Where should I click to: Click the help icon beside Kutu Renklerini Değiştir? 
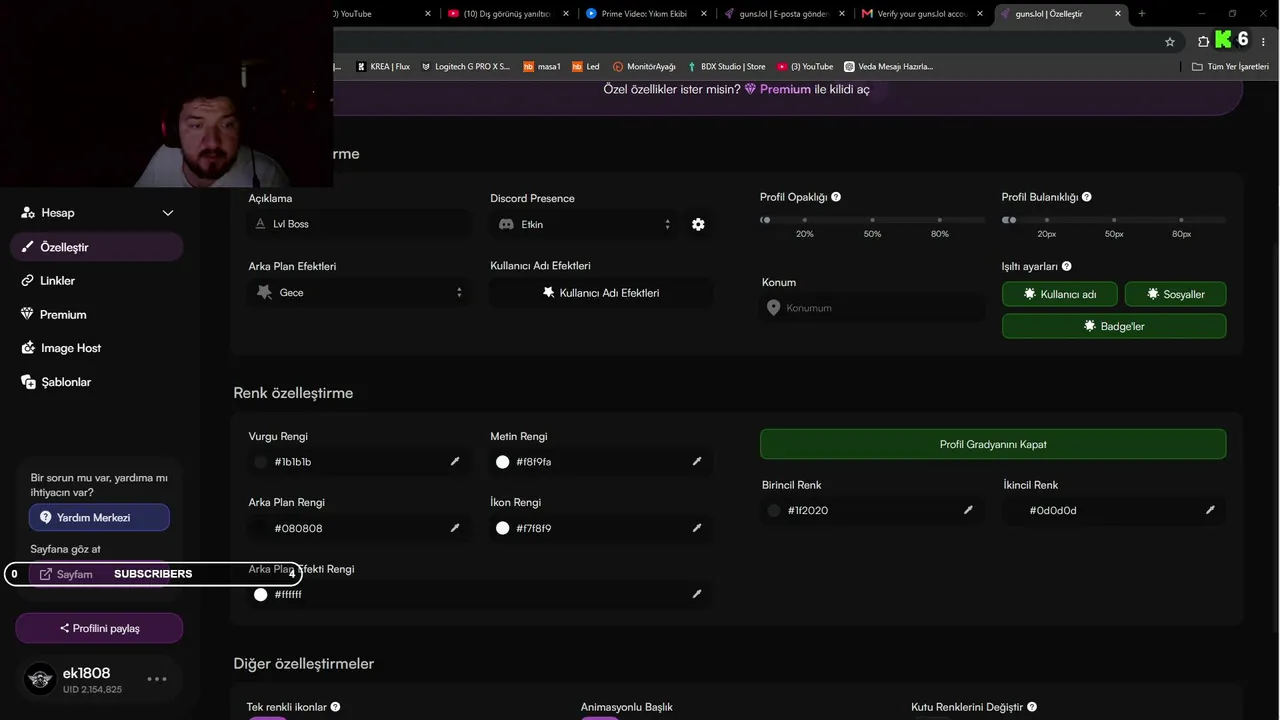coord(1032,707)
